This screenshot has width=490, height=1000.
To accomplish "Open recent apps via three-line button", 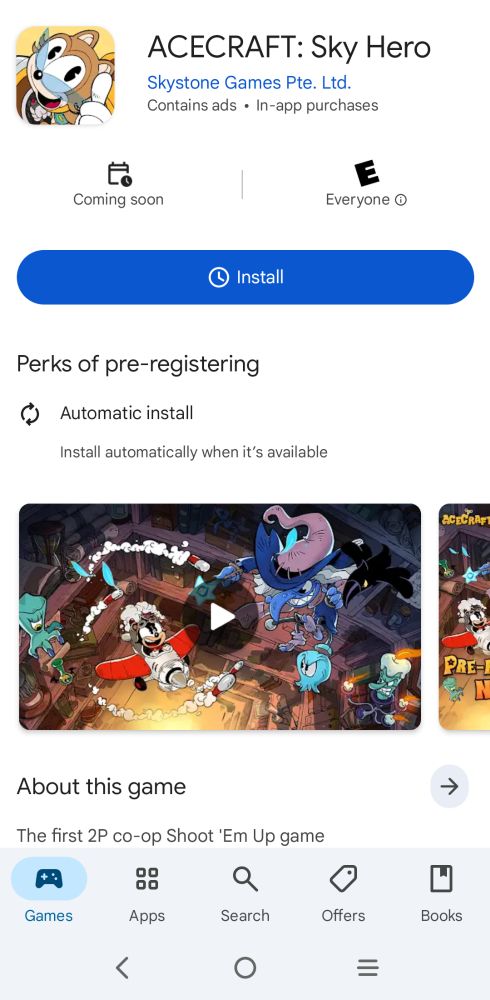I will click(368, 967).
